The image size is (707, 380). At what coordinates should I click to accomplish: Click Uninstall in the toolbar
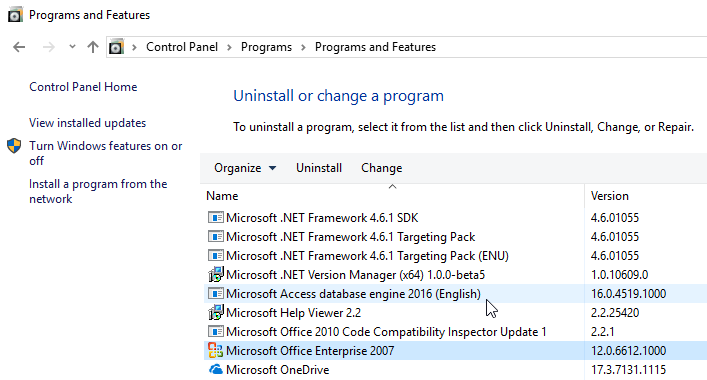(319, 168)
